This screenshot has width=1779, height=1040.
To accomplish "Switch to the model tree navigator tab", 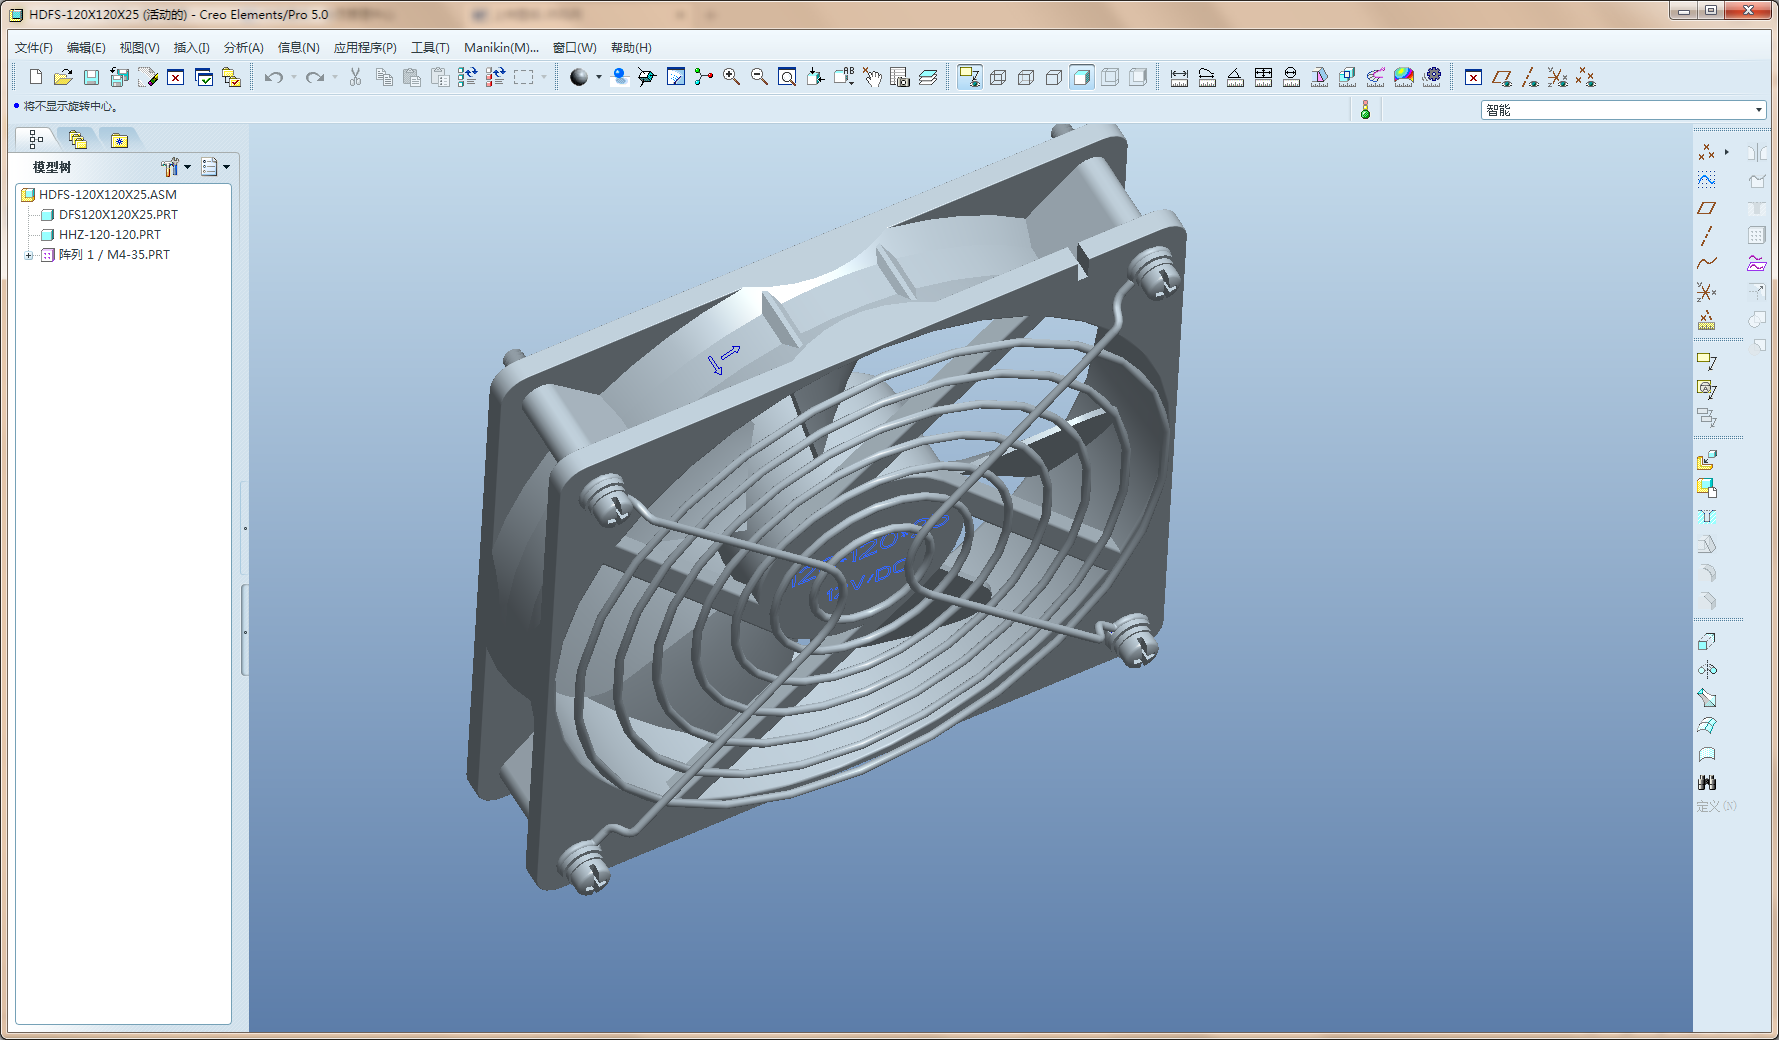I will [x=36, y=140].
